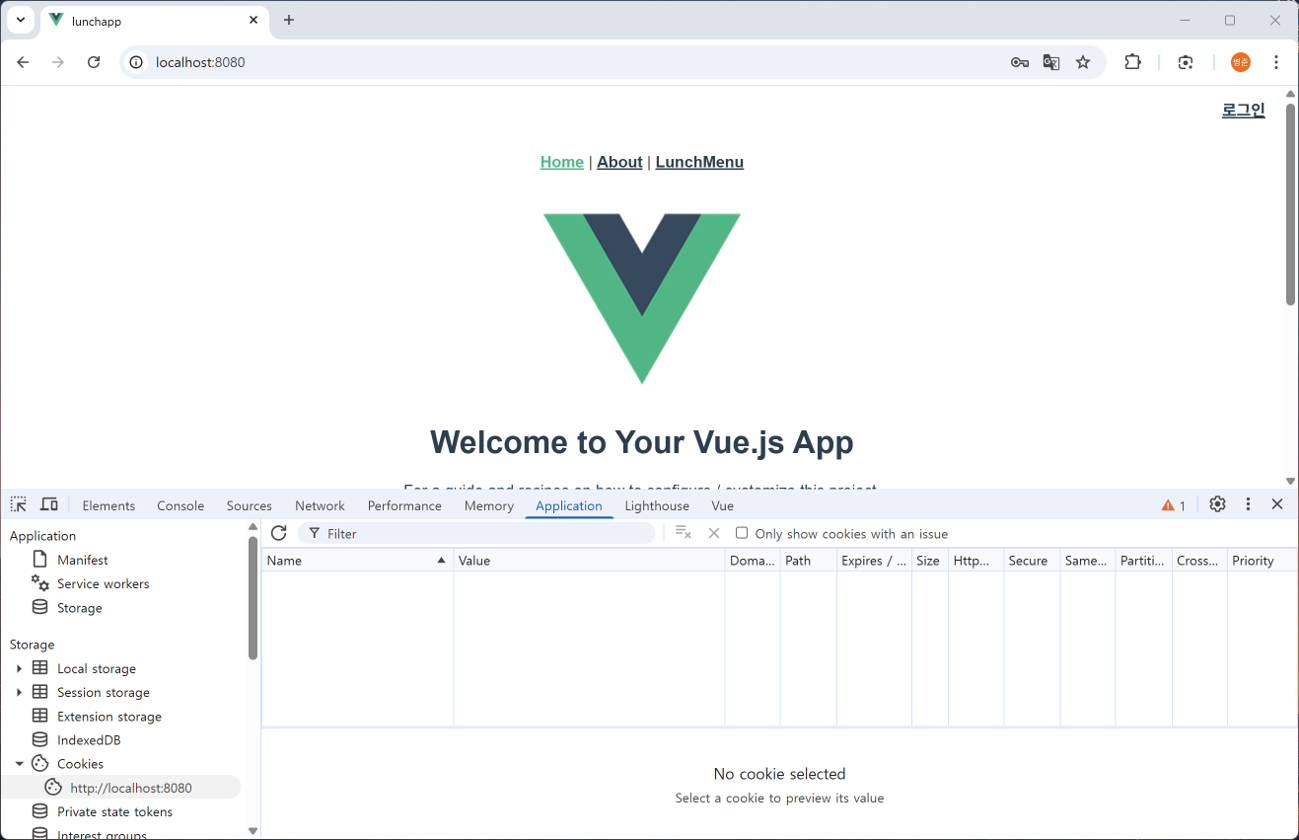Switch to the Elements tab
This screenshot has height=840, width=1299.
pos(108,506)
